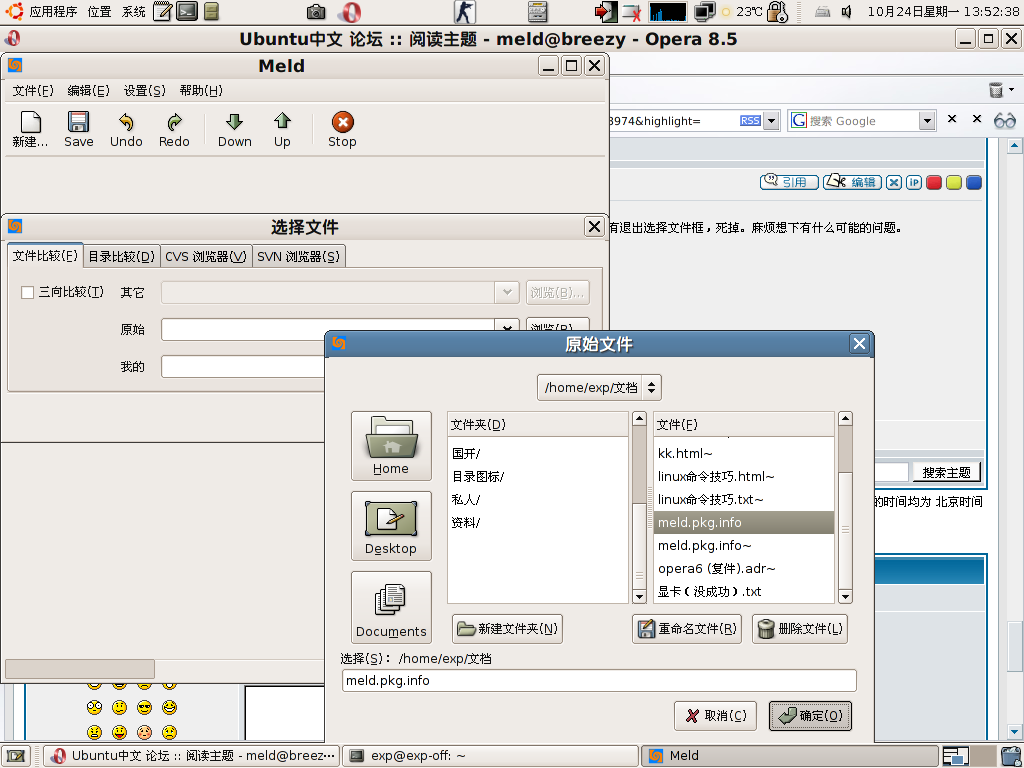Click the New (新建...) icon in Meld toolbar
The image size is (1024, 768).
(x=31, y=122)
